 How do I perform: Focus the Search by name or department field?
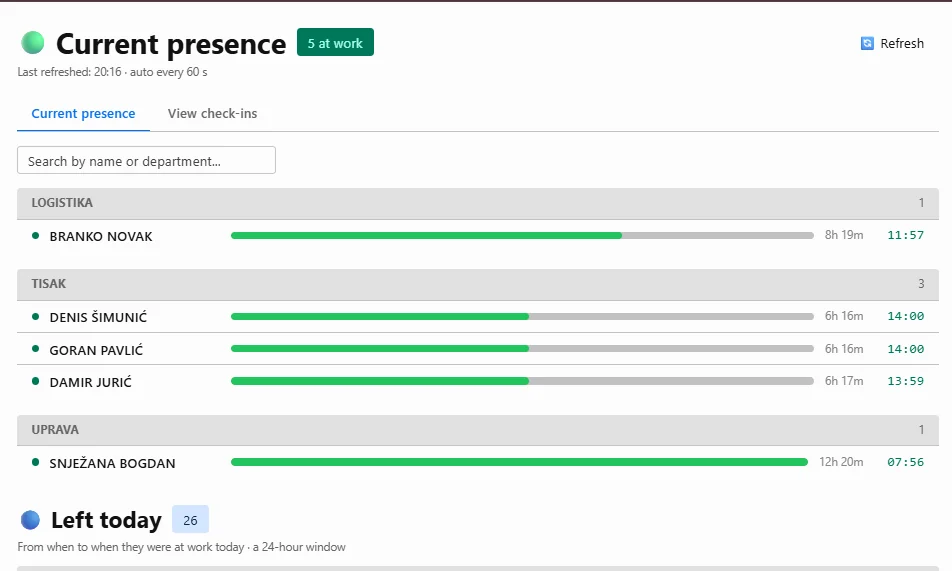tap(146, 160)
